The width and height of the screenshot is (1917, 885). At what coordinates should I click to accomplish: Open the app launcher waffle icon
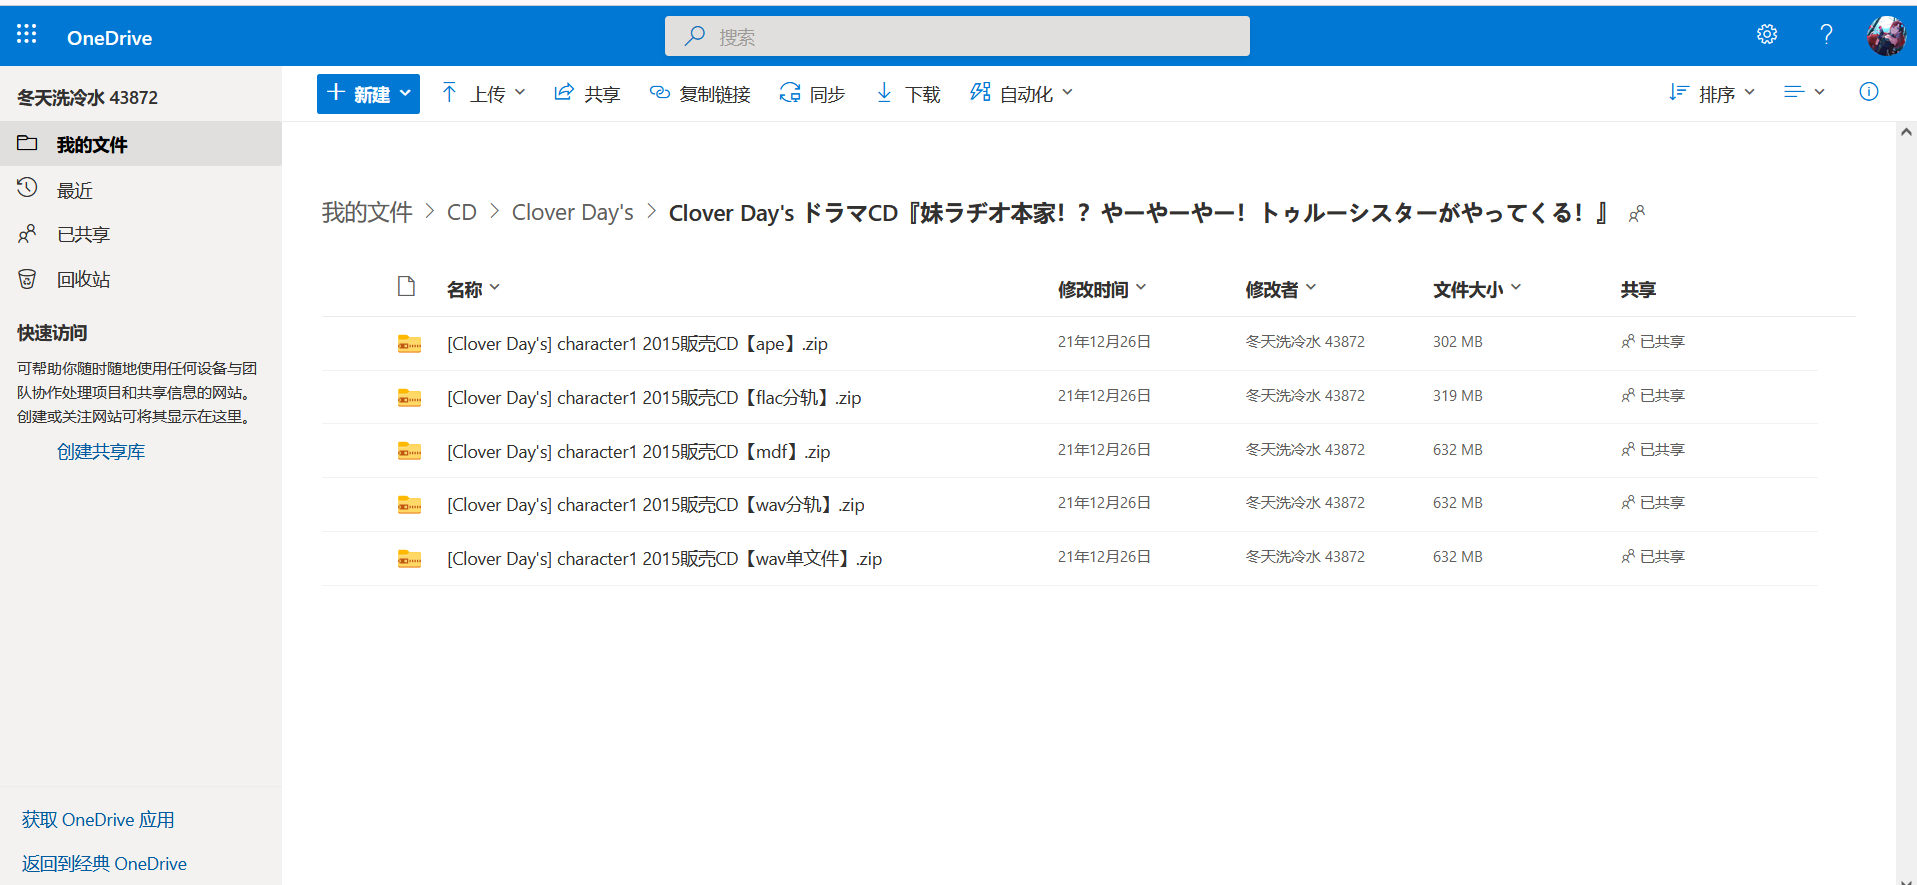click(x=27, y=35)
